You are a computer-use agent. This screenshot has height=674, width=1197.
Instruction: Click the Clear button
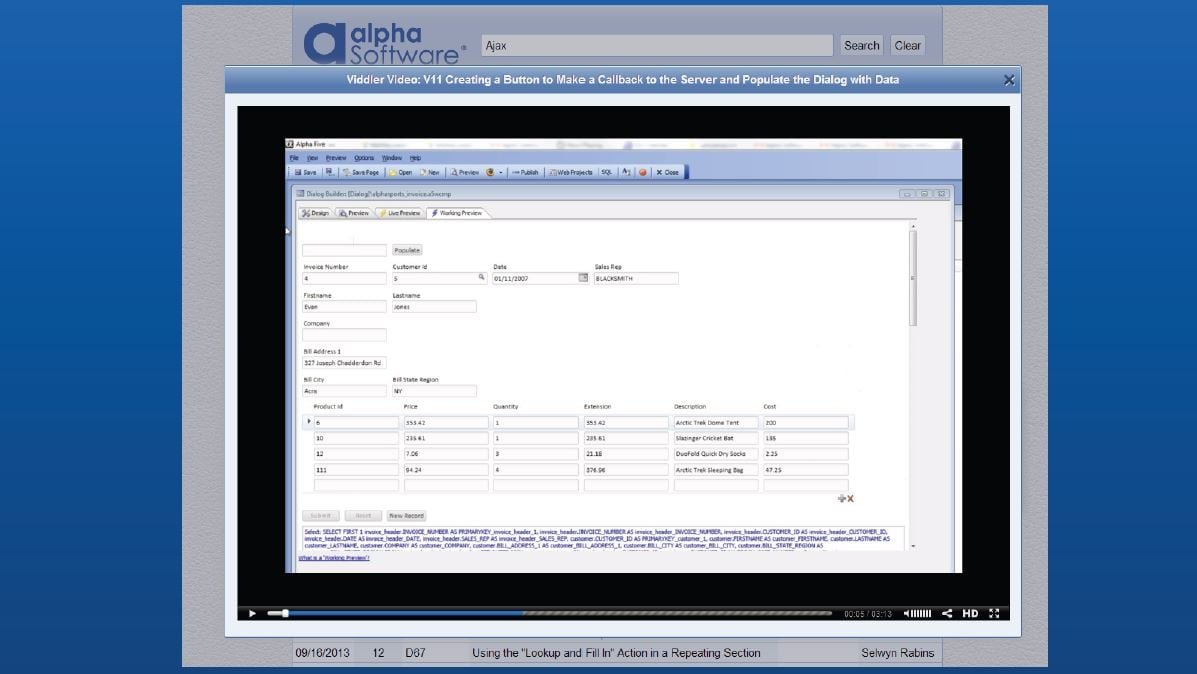coord(907,46)
